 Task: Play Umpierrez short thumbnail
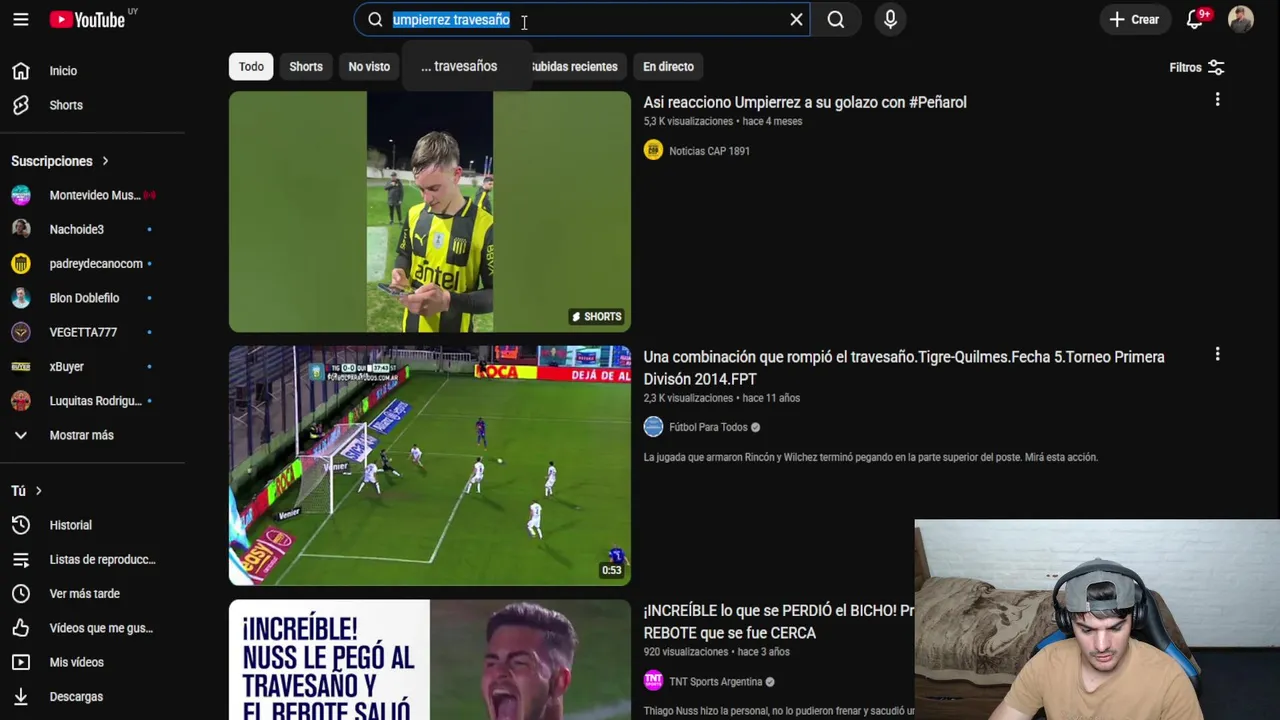click(430, 212)
